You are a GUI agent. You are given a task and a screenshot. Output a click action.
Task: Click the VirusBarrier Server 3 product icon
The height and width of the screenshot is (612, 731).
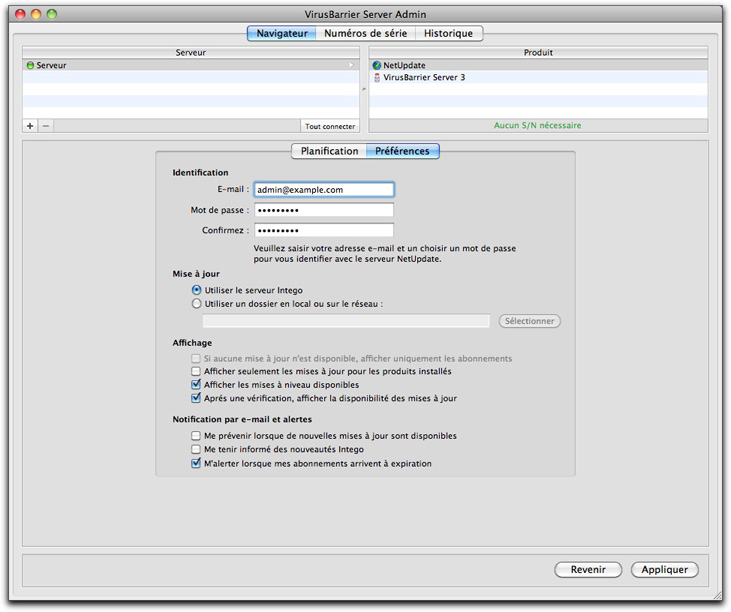[377, 77]
